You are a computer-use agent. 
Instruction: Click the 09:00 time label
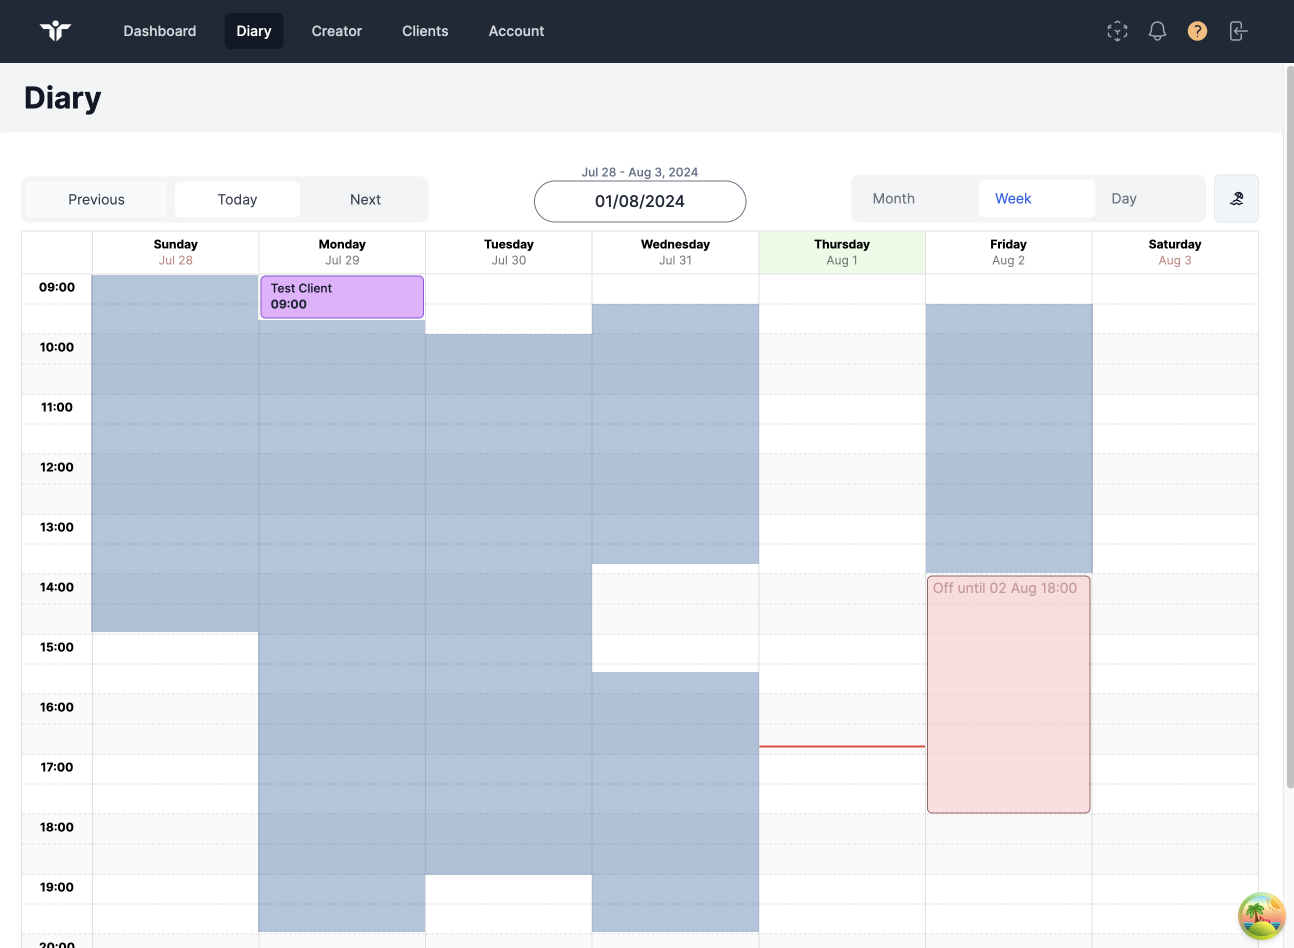[x=57, y=287]
